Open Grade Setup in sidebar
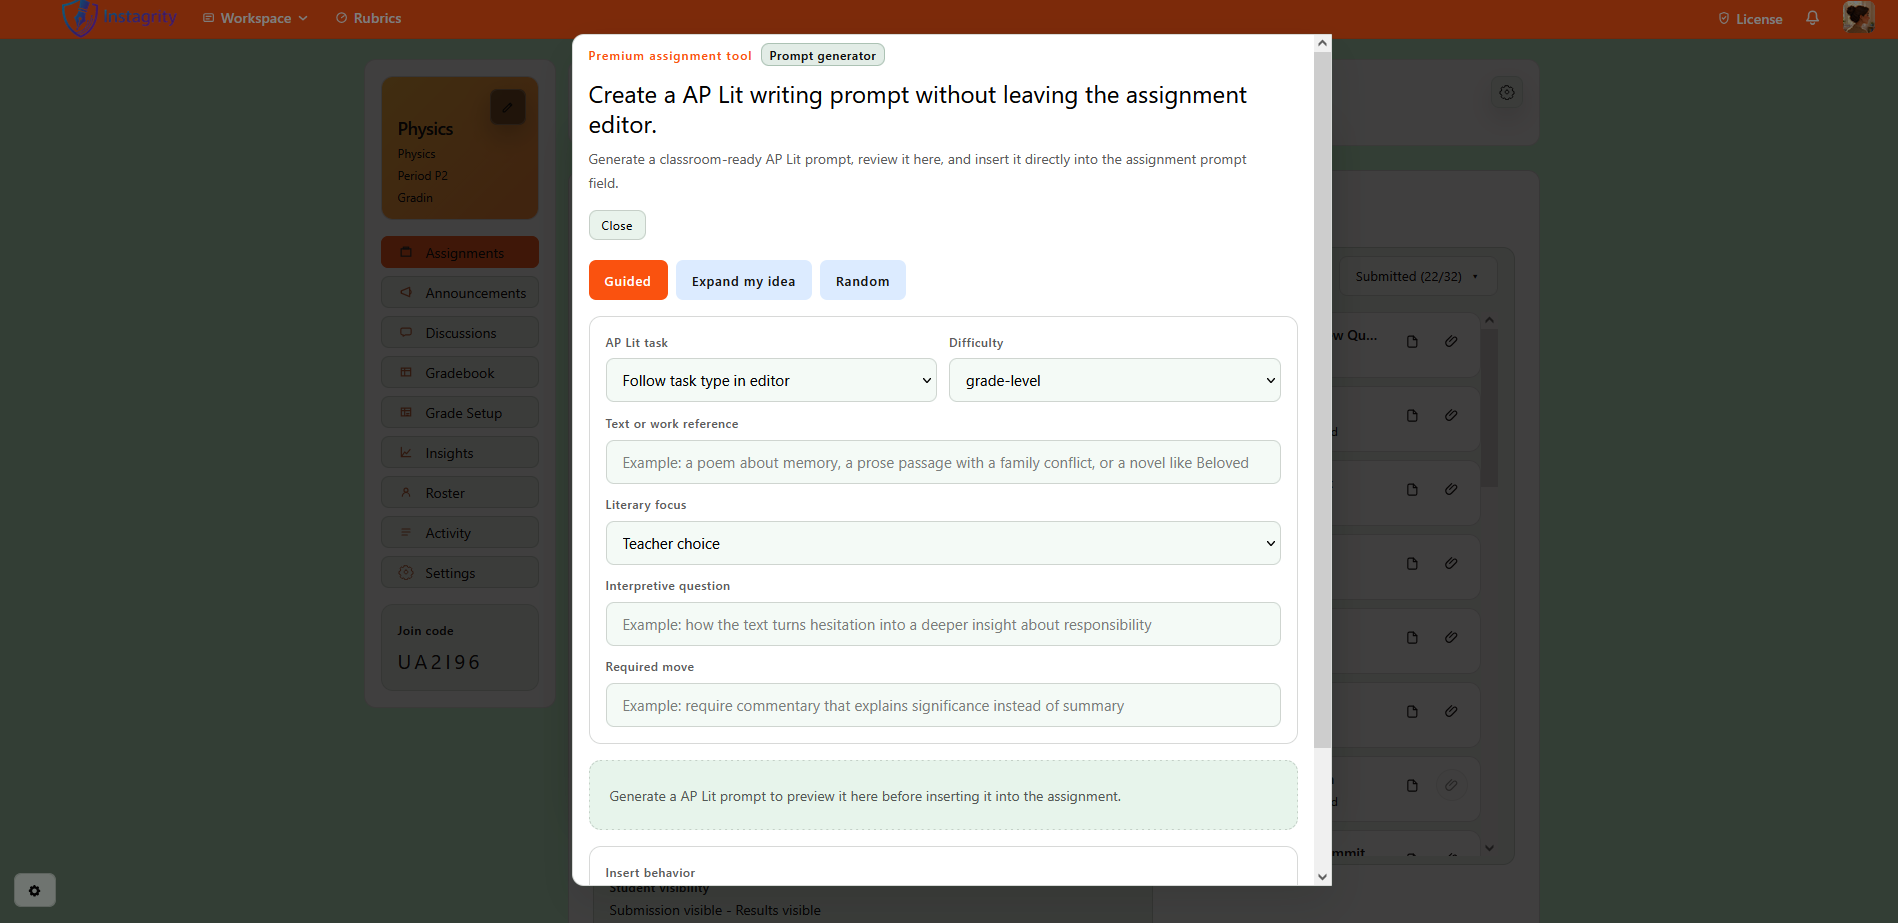The height and width of the screenshot is (923, 1898). tap(460, 412)
